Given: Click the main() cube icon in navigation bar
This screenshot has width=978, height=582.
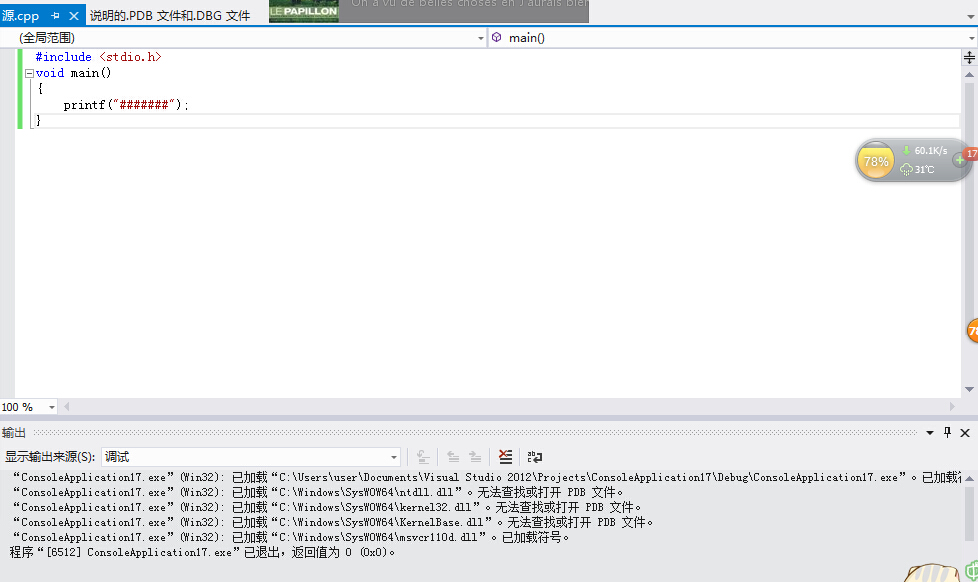Looking at the screenshot, I should (x=496, y=37).
